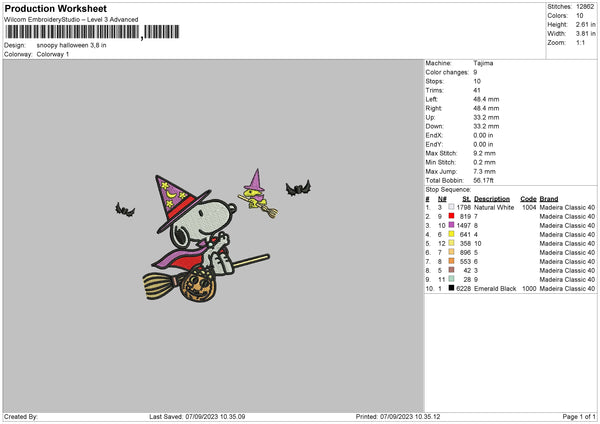Click the Emerald Black color swatch

[451, 288]
